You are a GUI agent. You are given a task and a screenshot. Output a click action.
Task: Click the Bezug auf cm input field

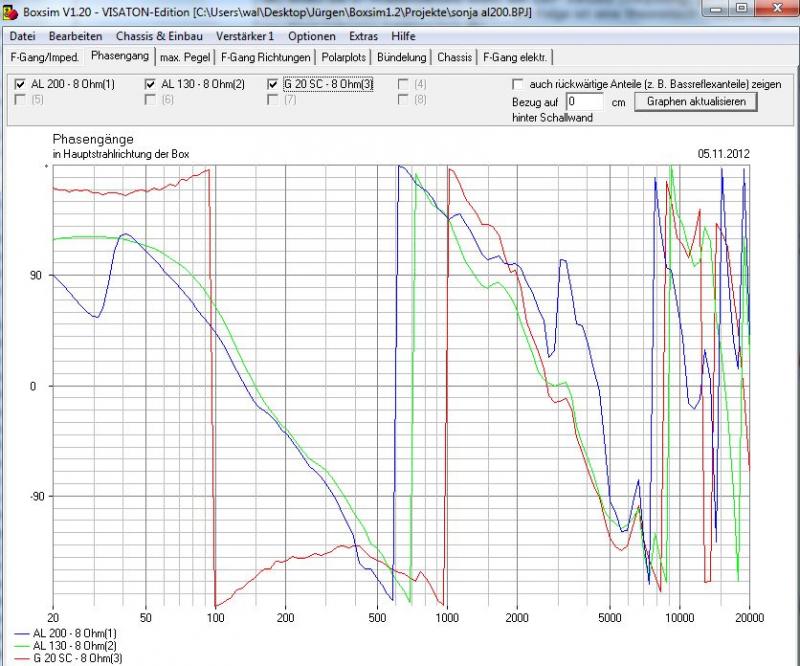584,102
